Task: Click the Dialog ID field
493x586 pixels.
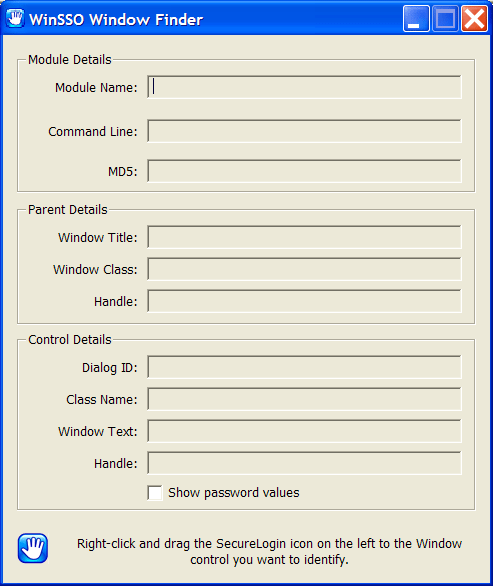Action: coord(304,367)
